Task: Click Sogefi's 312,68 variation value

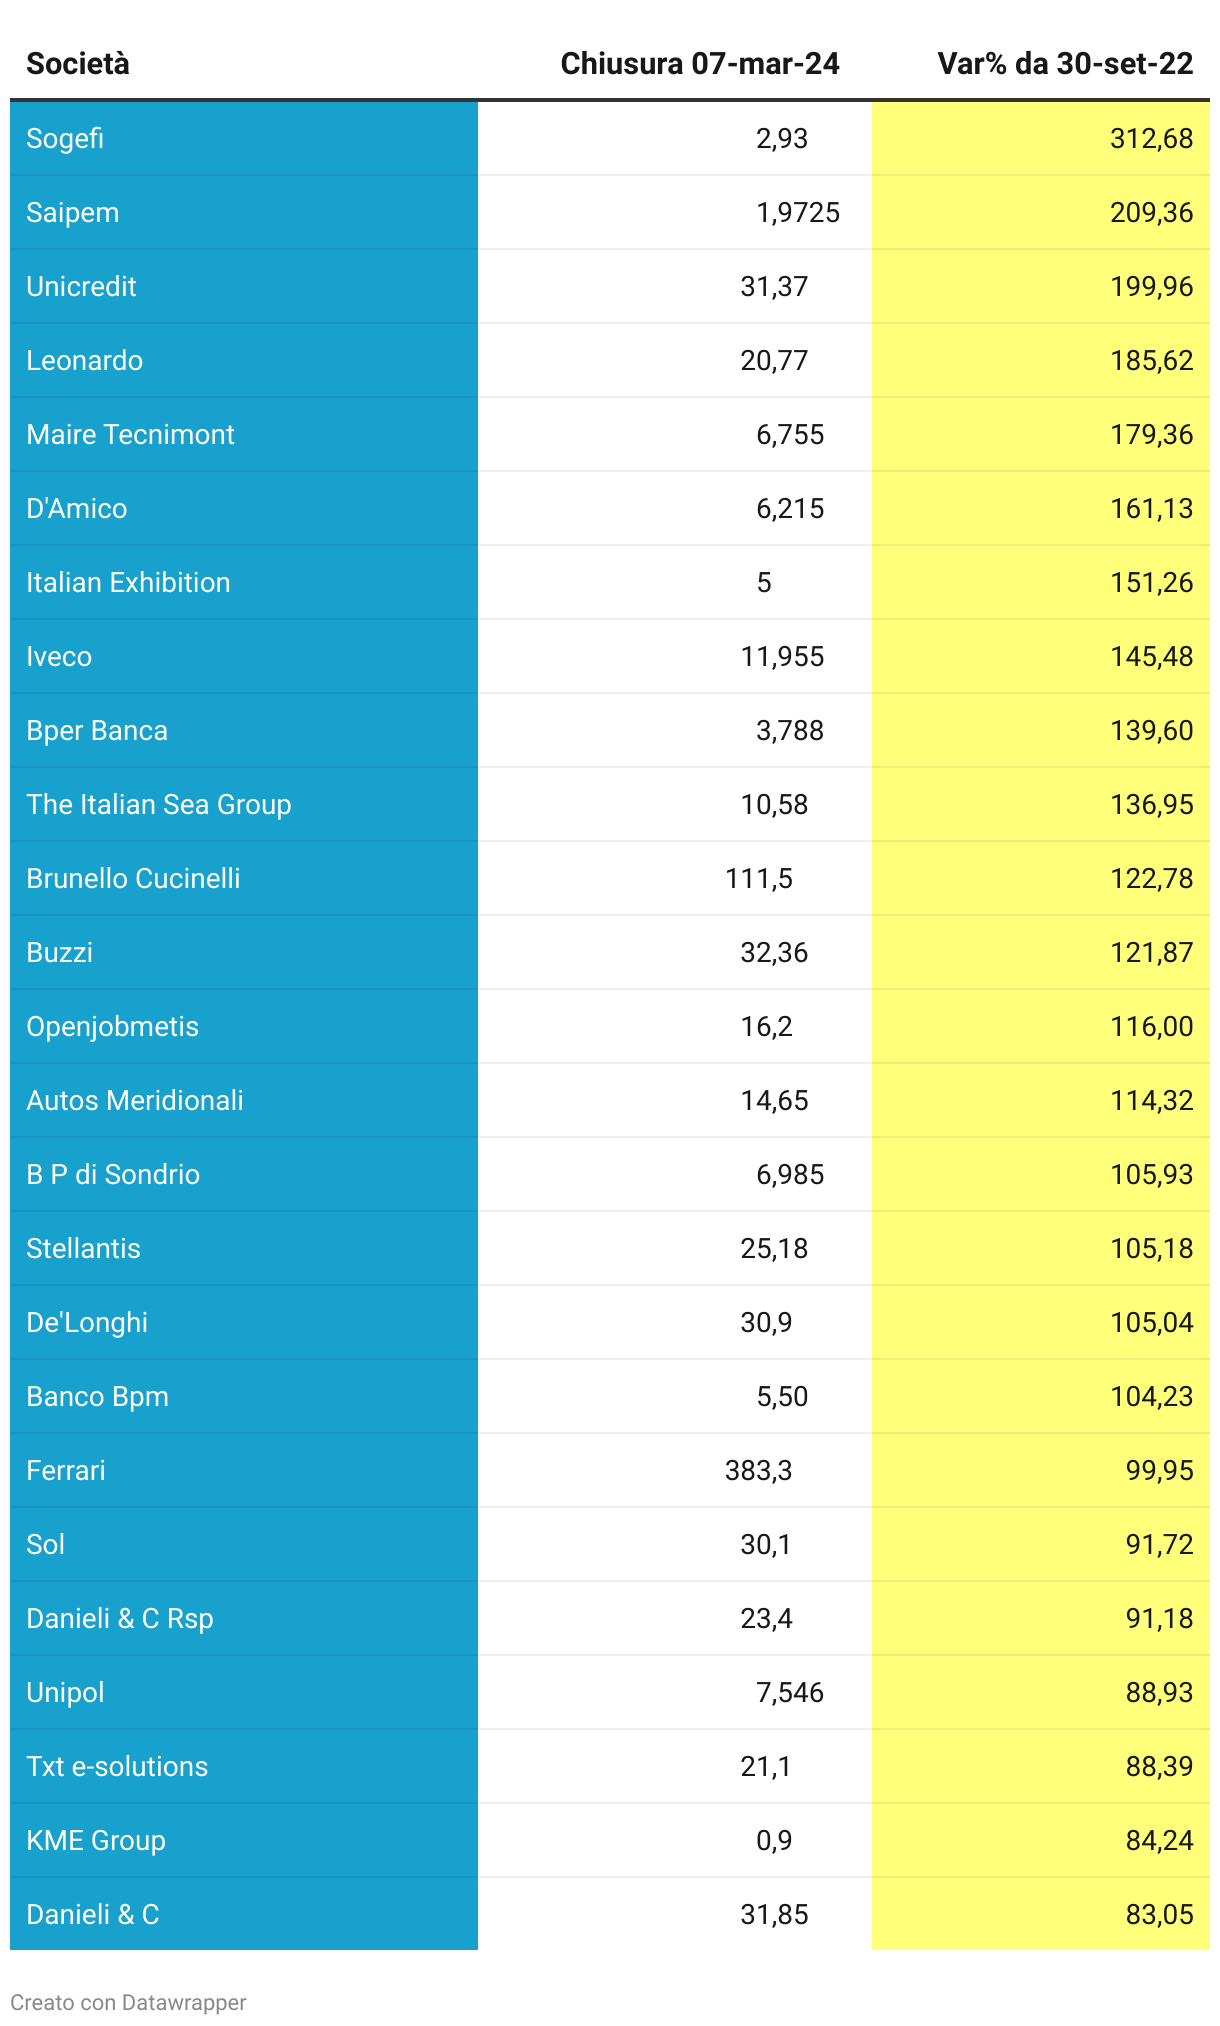Action: tap(1151, 138)
